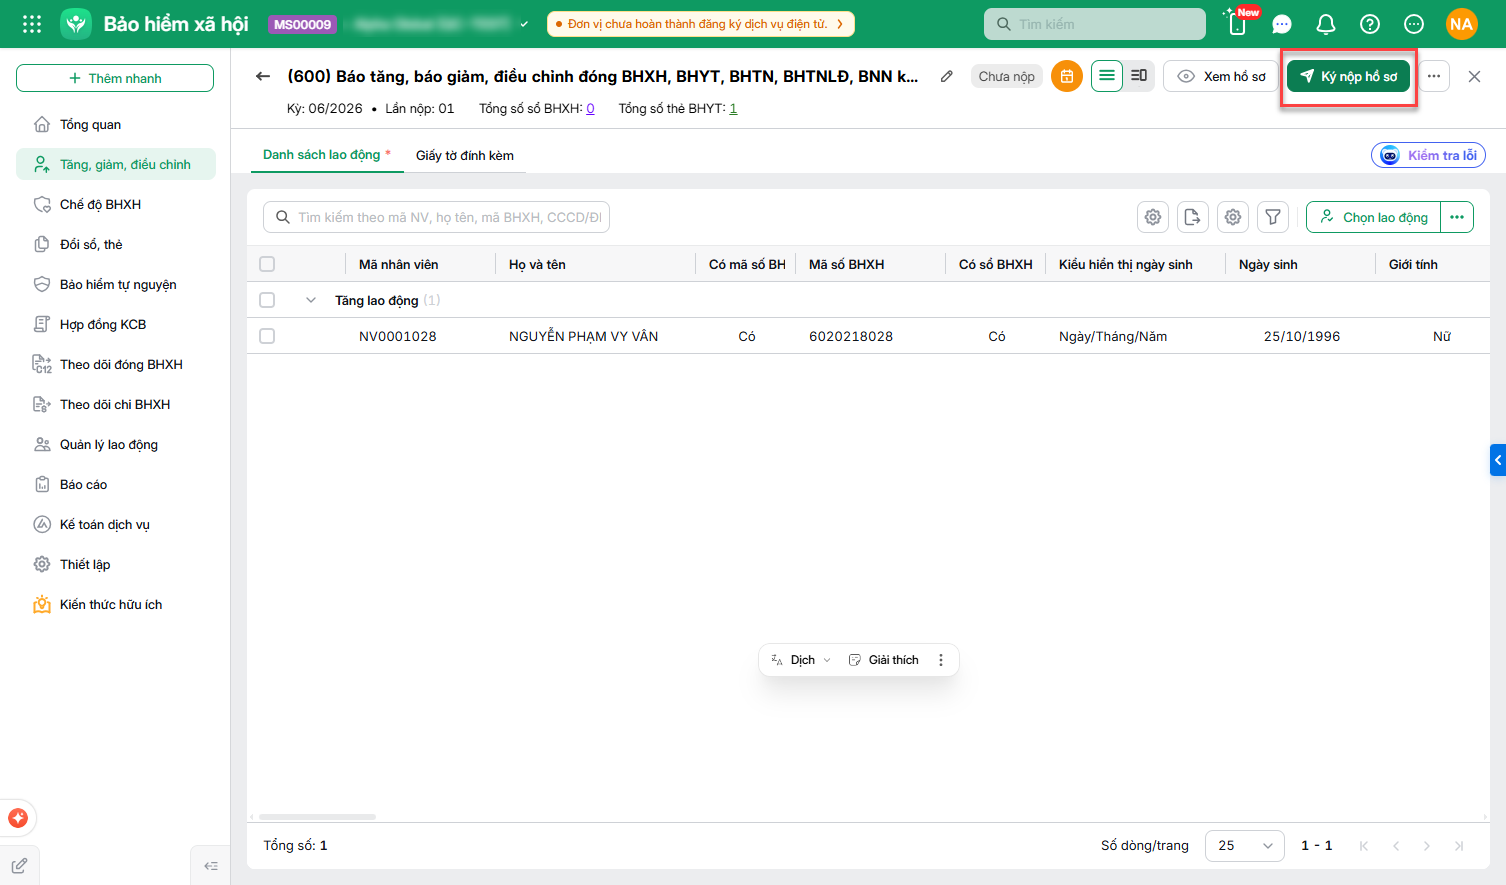Viewport: 1506px width, 885px height.
Task: Tick the Tăng lao động group checkbox
Action: 267,300
